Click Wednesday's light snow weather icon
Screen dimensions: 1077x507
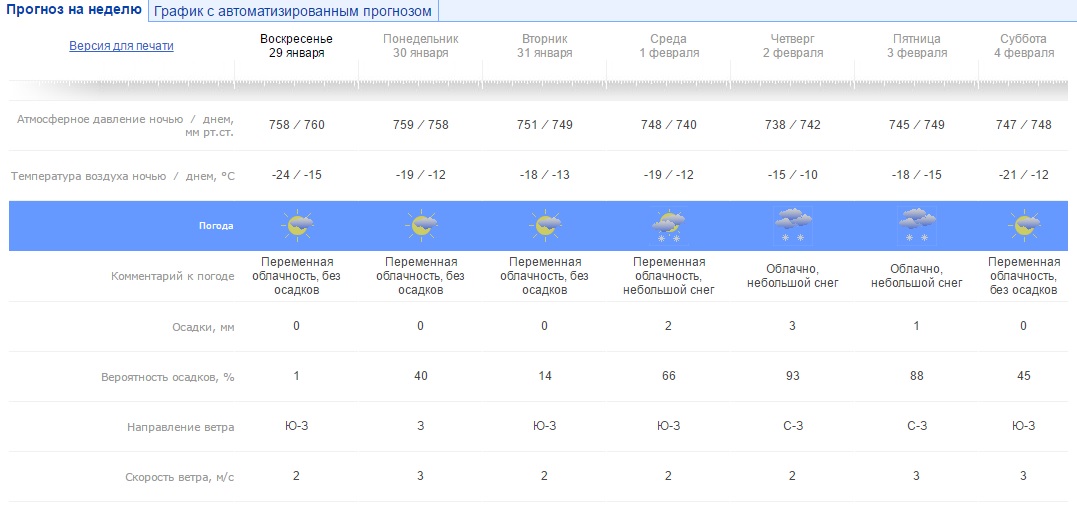(668, 226)
